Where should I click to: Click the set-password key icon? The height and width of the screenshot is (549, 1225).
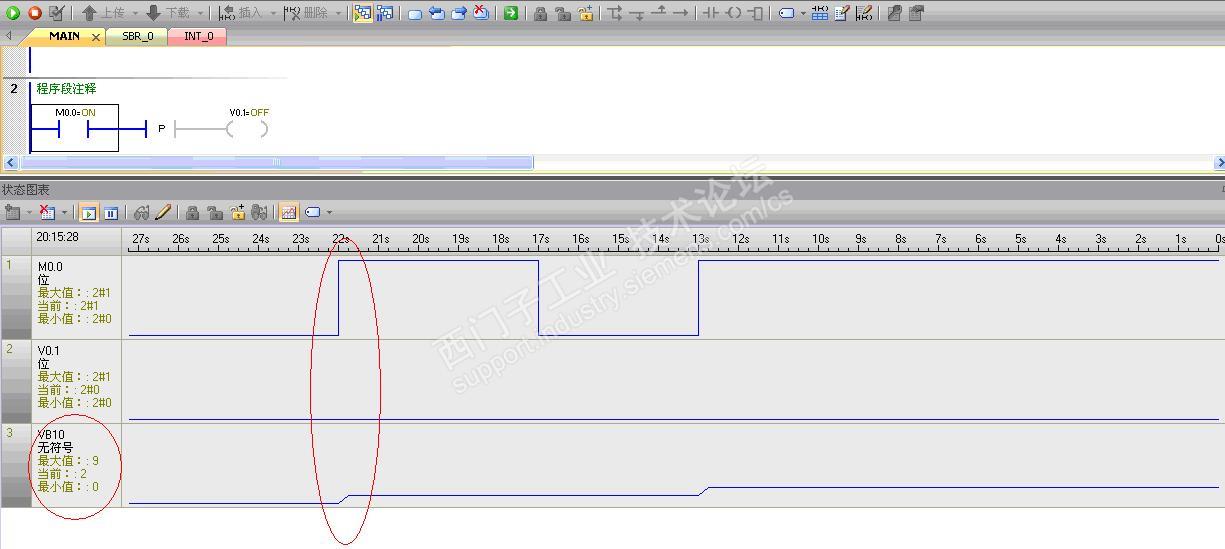click(894, 13)
